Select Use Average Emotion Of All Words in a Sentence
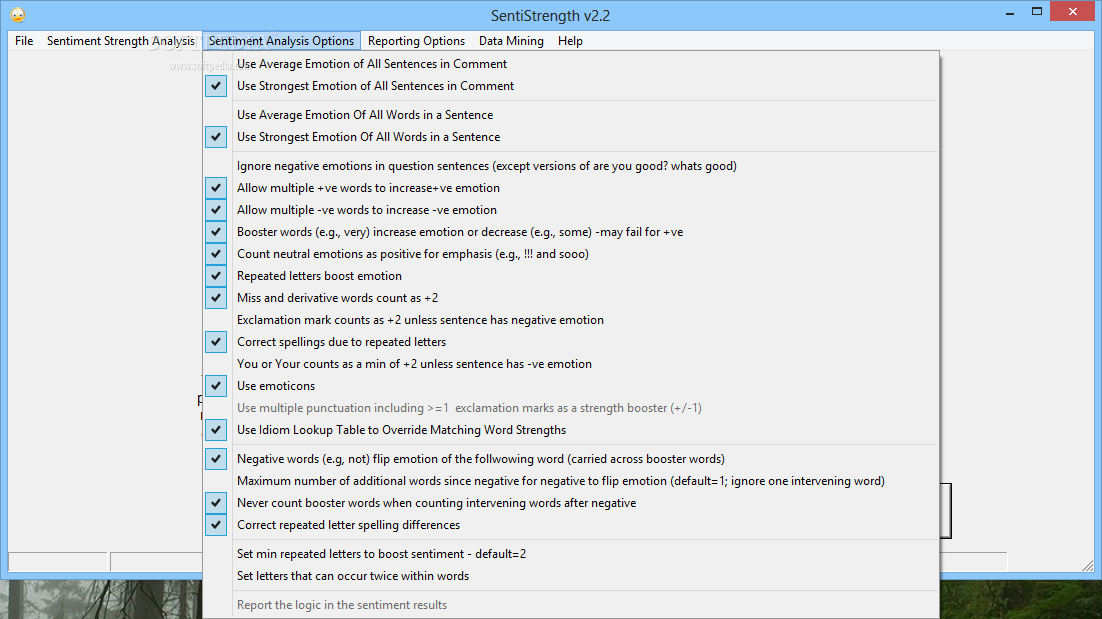 tap(571, 115)
